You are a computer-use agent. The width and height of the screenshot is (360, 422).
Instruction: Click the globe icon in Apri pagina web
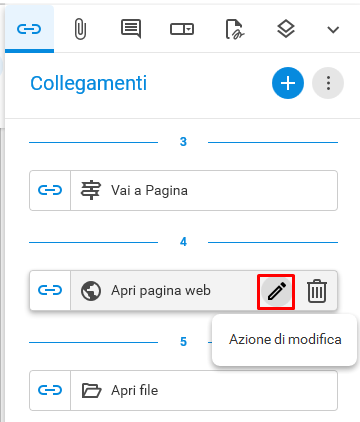(x=91, y=291)
